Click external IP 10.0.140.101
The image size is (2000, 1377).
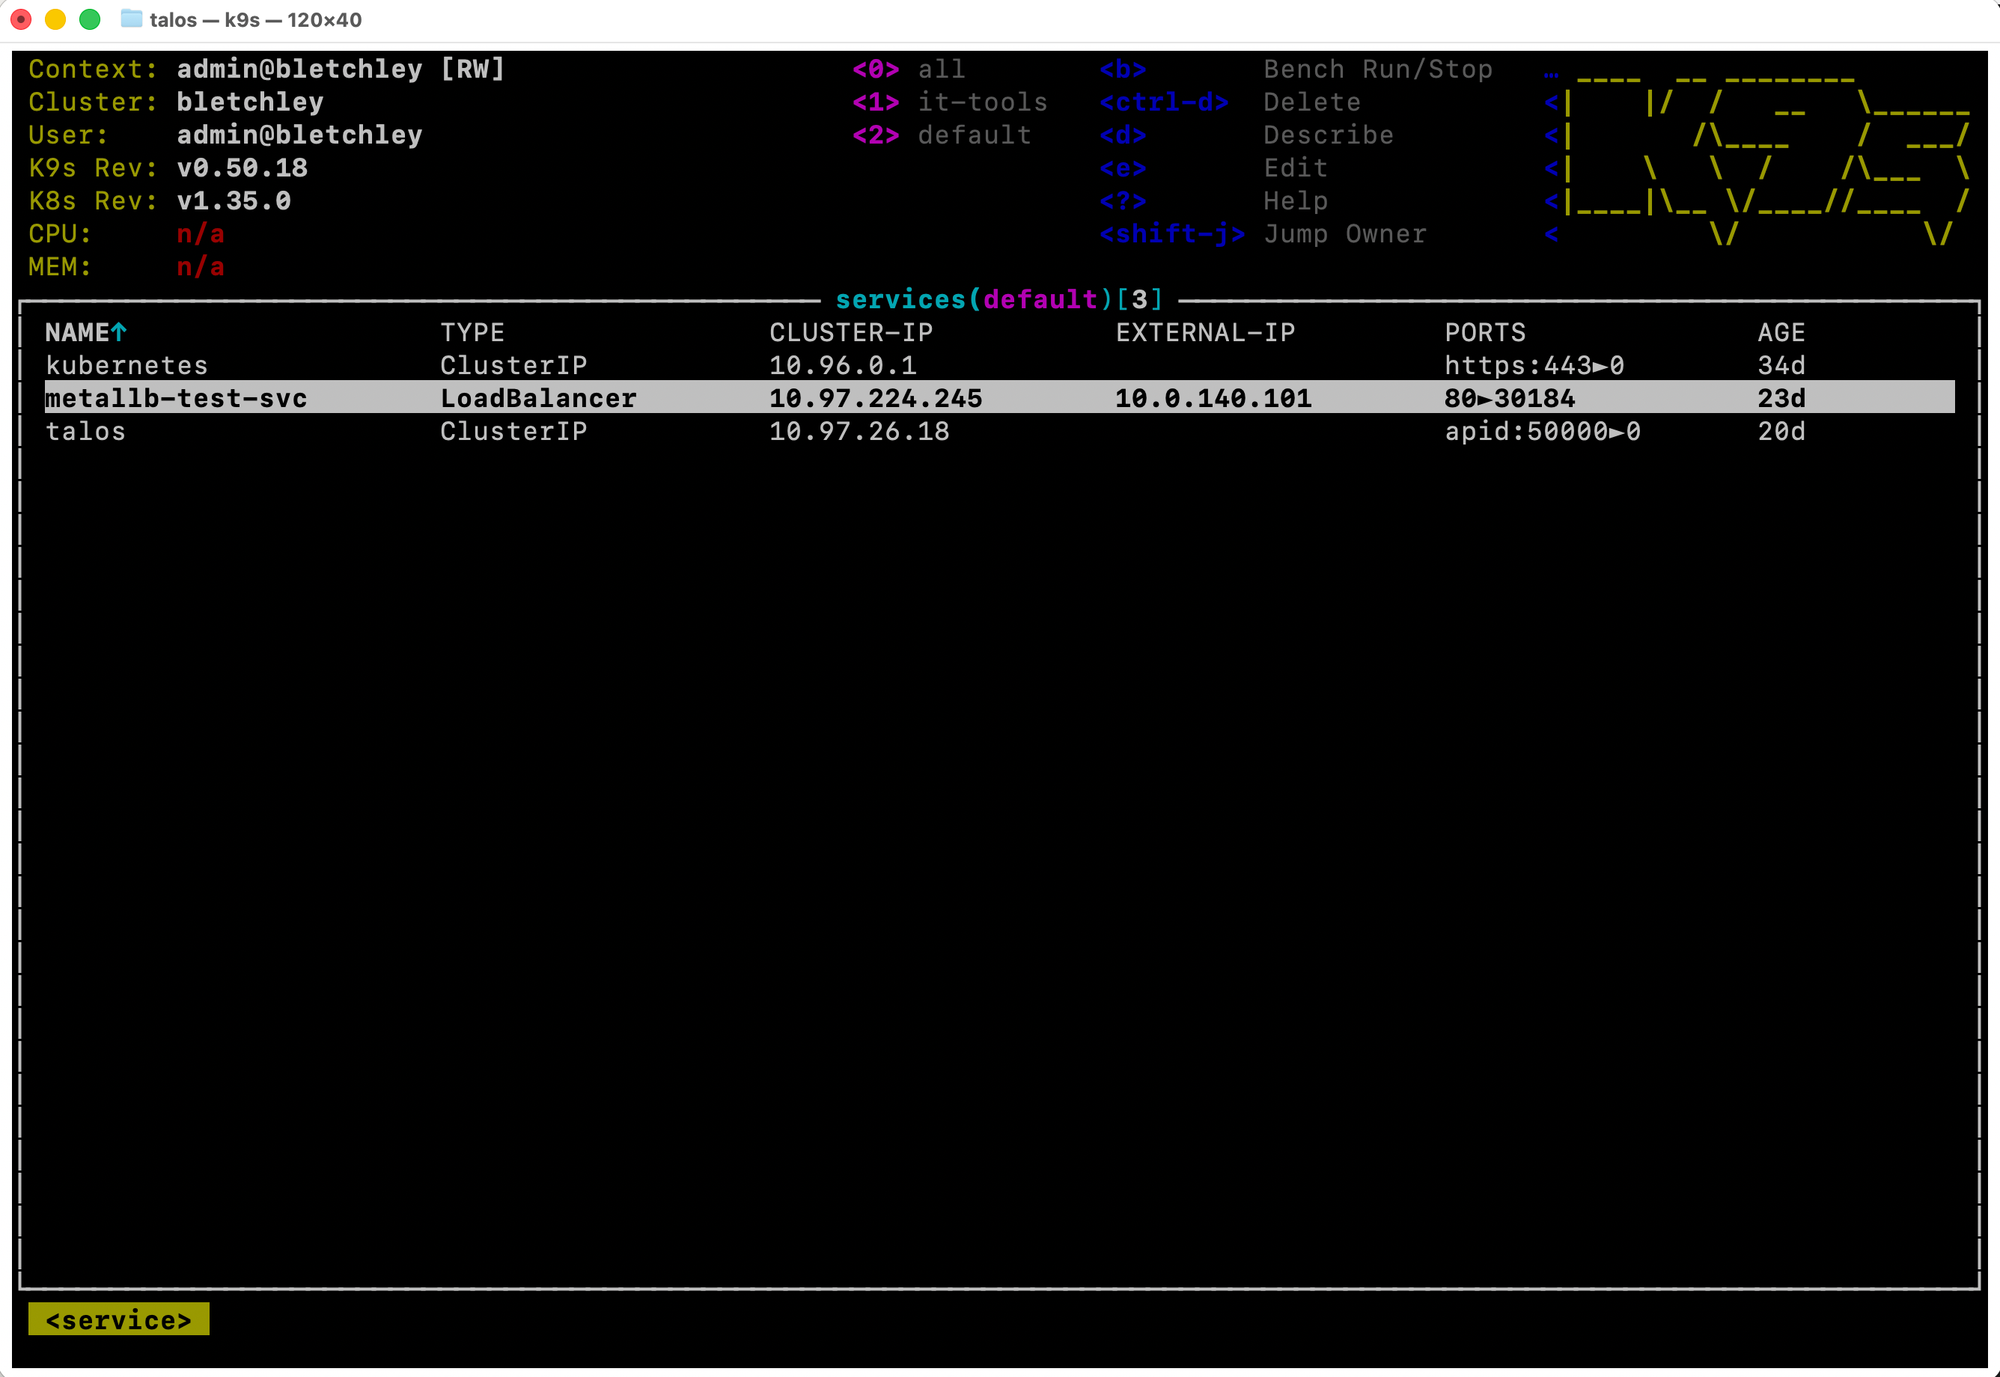click(1213, 398)
